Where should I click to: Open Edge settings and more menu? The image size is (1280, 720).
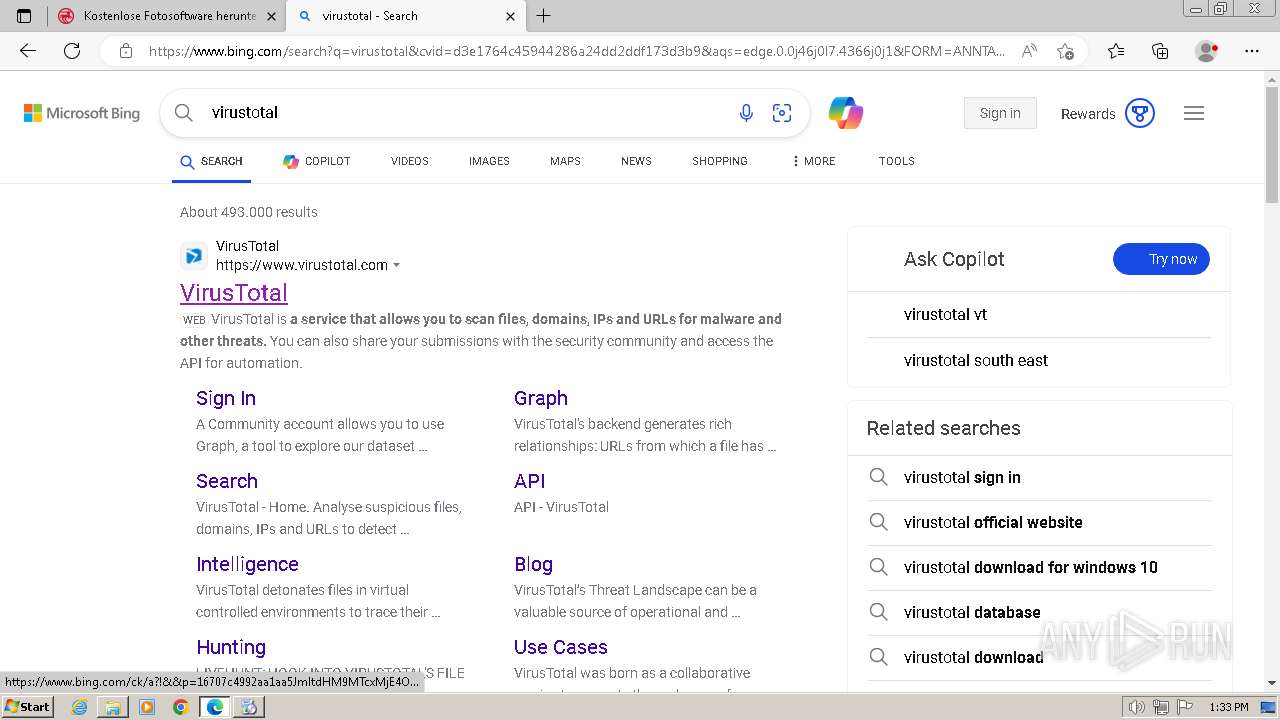click(x=1251, y=51)
